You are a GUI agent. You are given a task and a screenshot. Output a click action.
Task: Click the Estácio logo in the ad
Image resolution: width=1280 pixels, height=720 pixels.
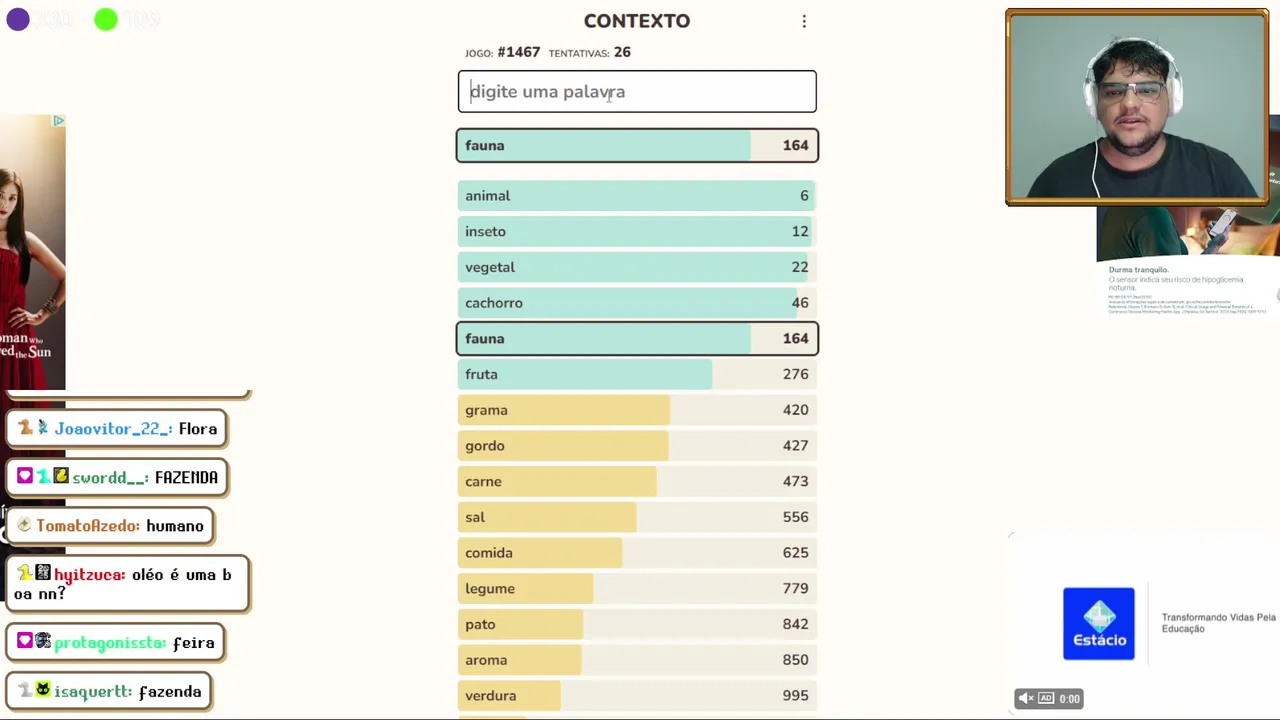tap(1098, 623)
